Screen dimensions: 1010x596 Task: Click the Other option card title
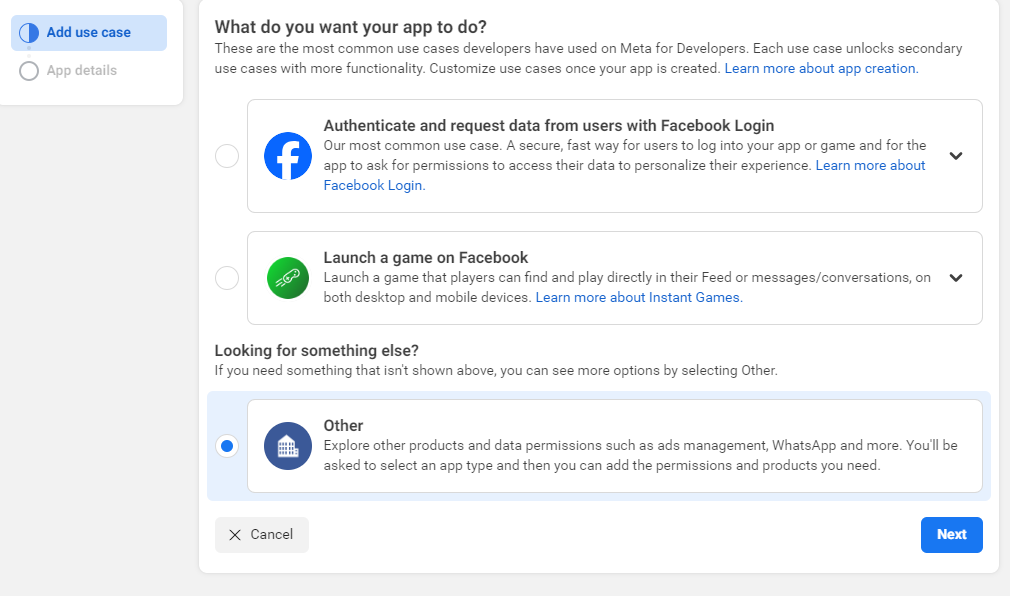pyautogui.click(x=343, y=426)
